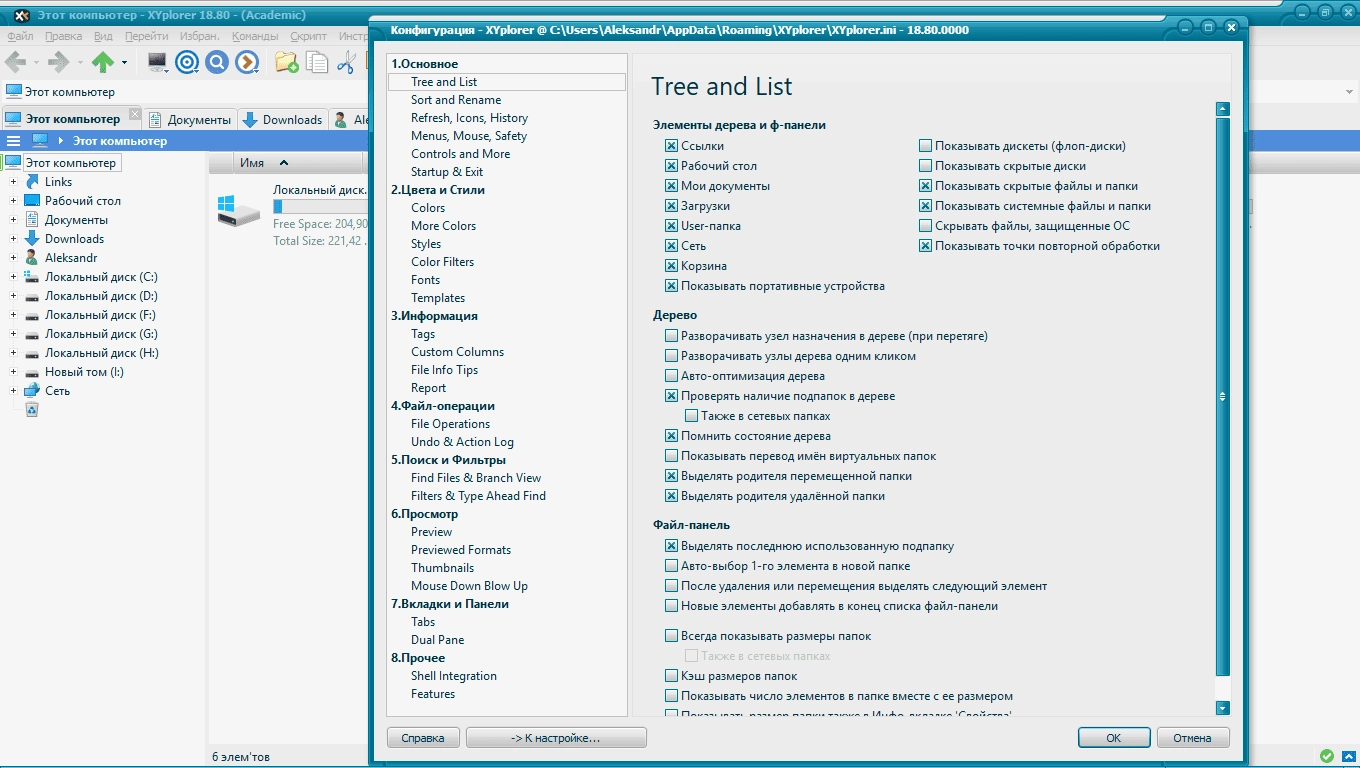Click the Документы document icon in tree
Screen dimensions: 1360x768
coord(32,219)
